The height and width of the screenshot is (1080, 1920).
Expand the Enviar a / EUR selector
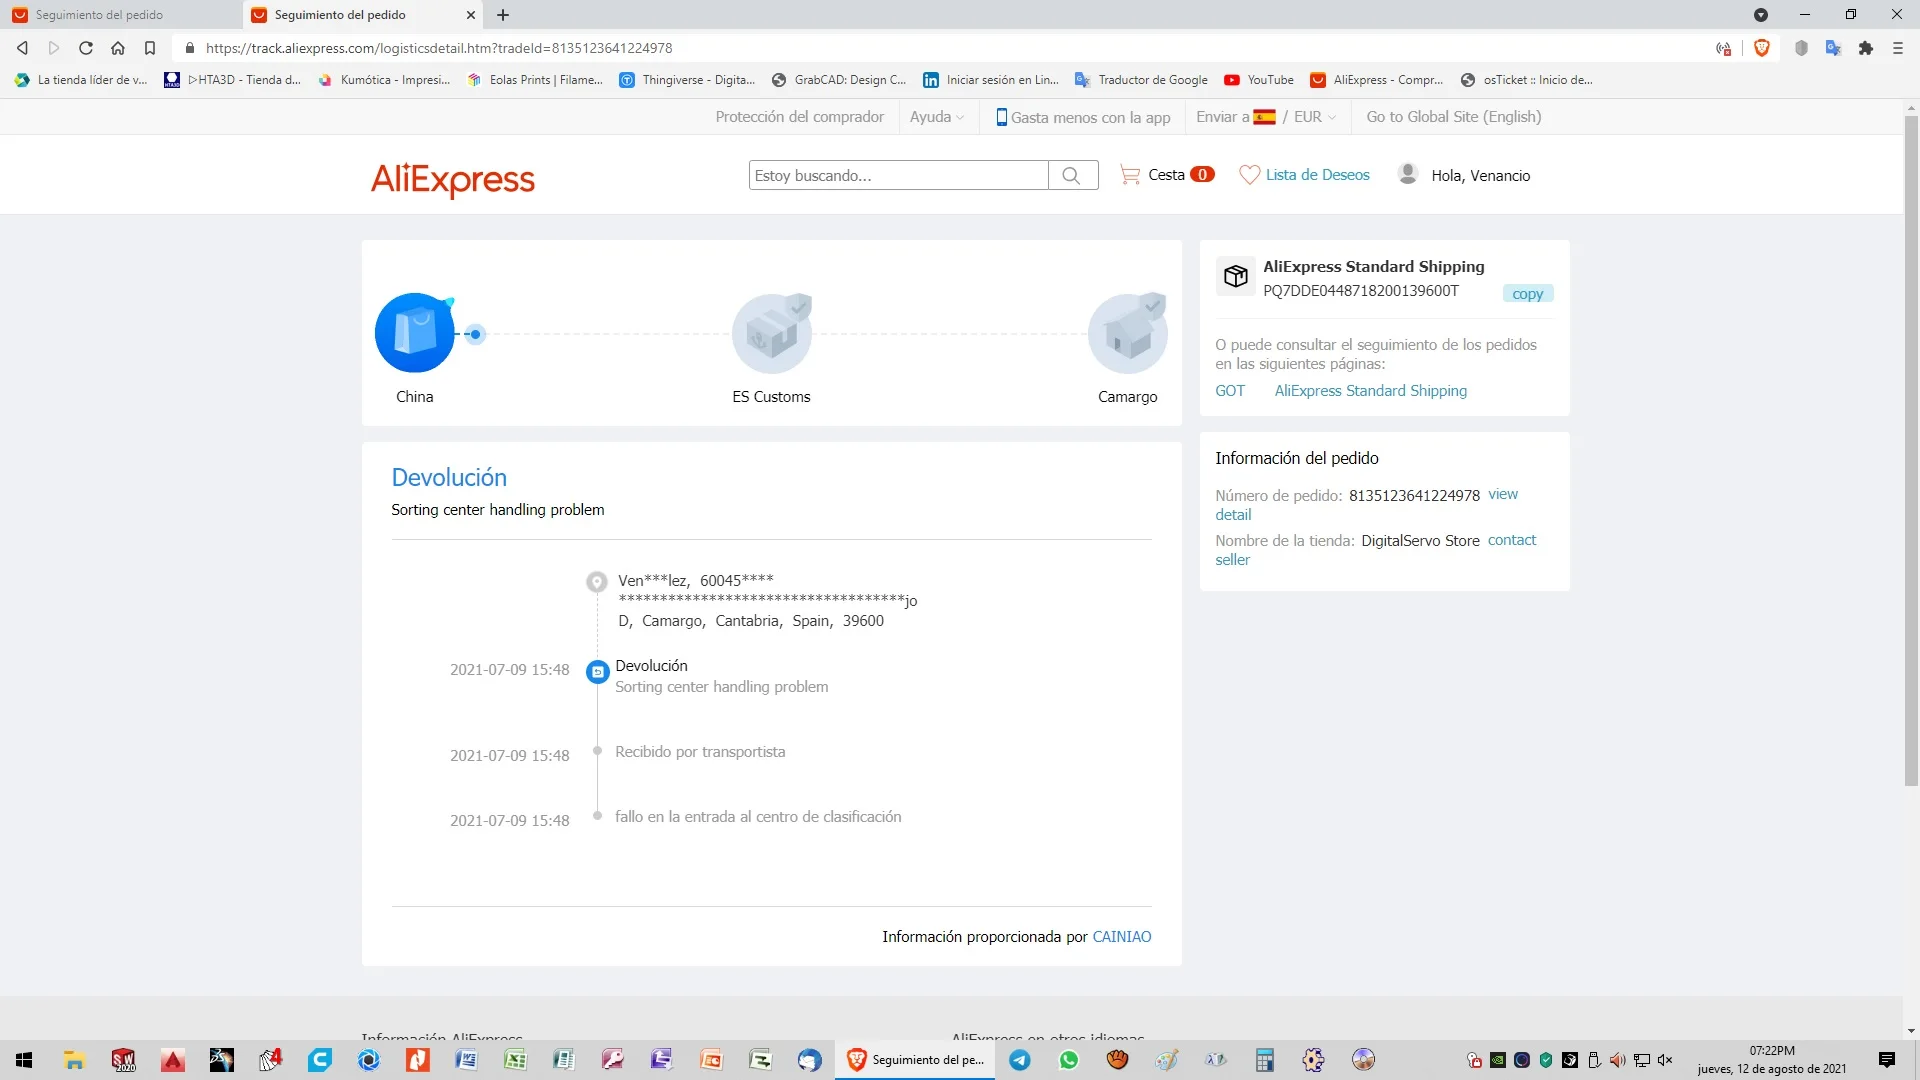(x=1266, y=117)
